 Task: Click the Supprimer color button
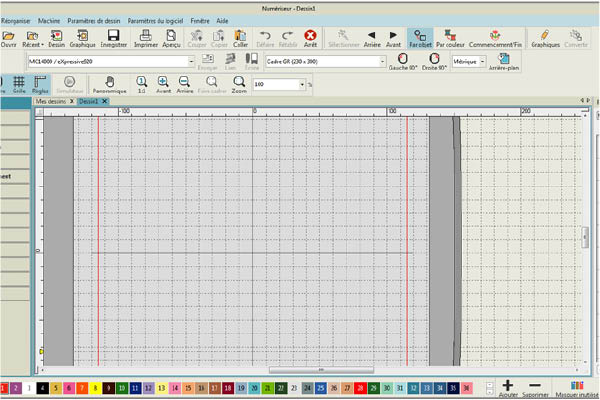tap(535, 387)
